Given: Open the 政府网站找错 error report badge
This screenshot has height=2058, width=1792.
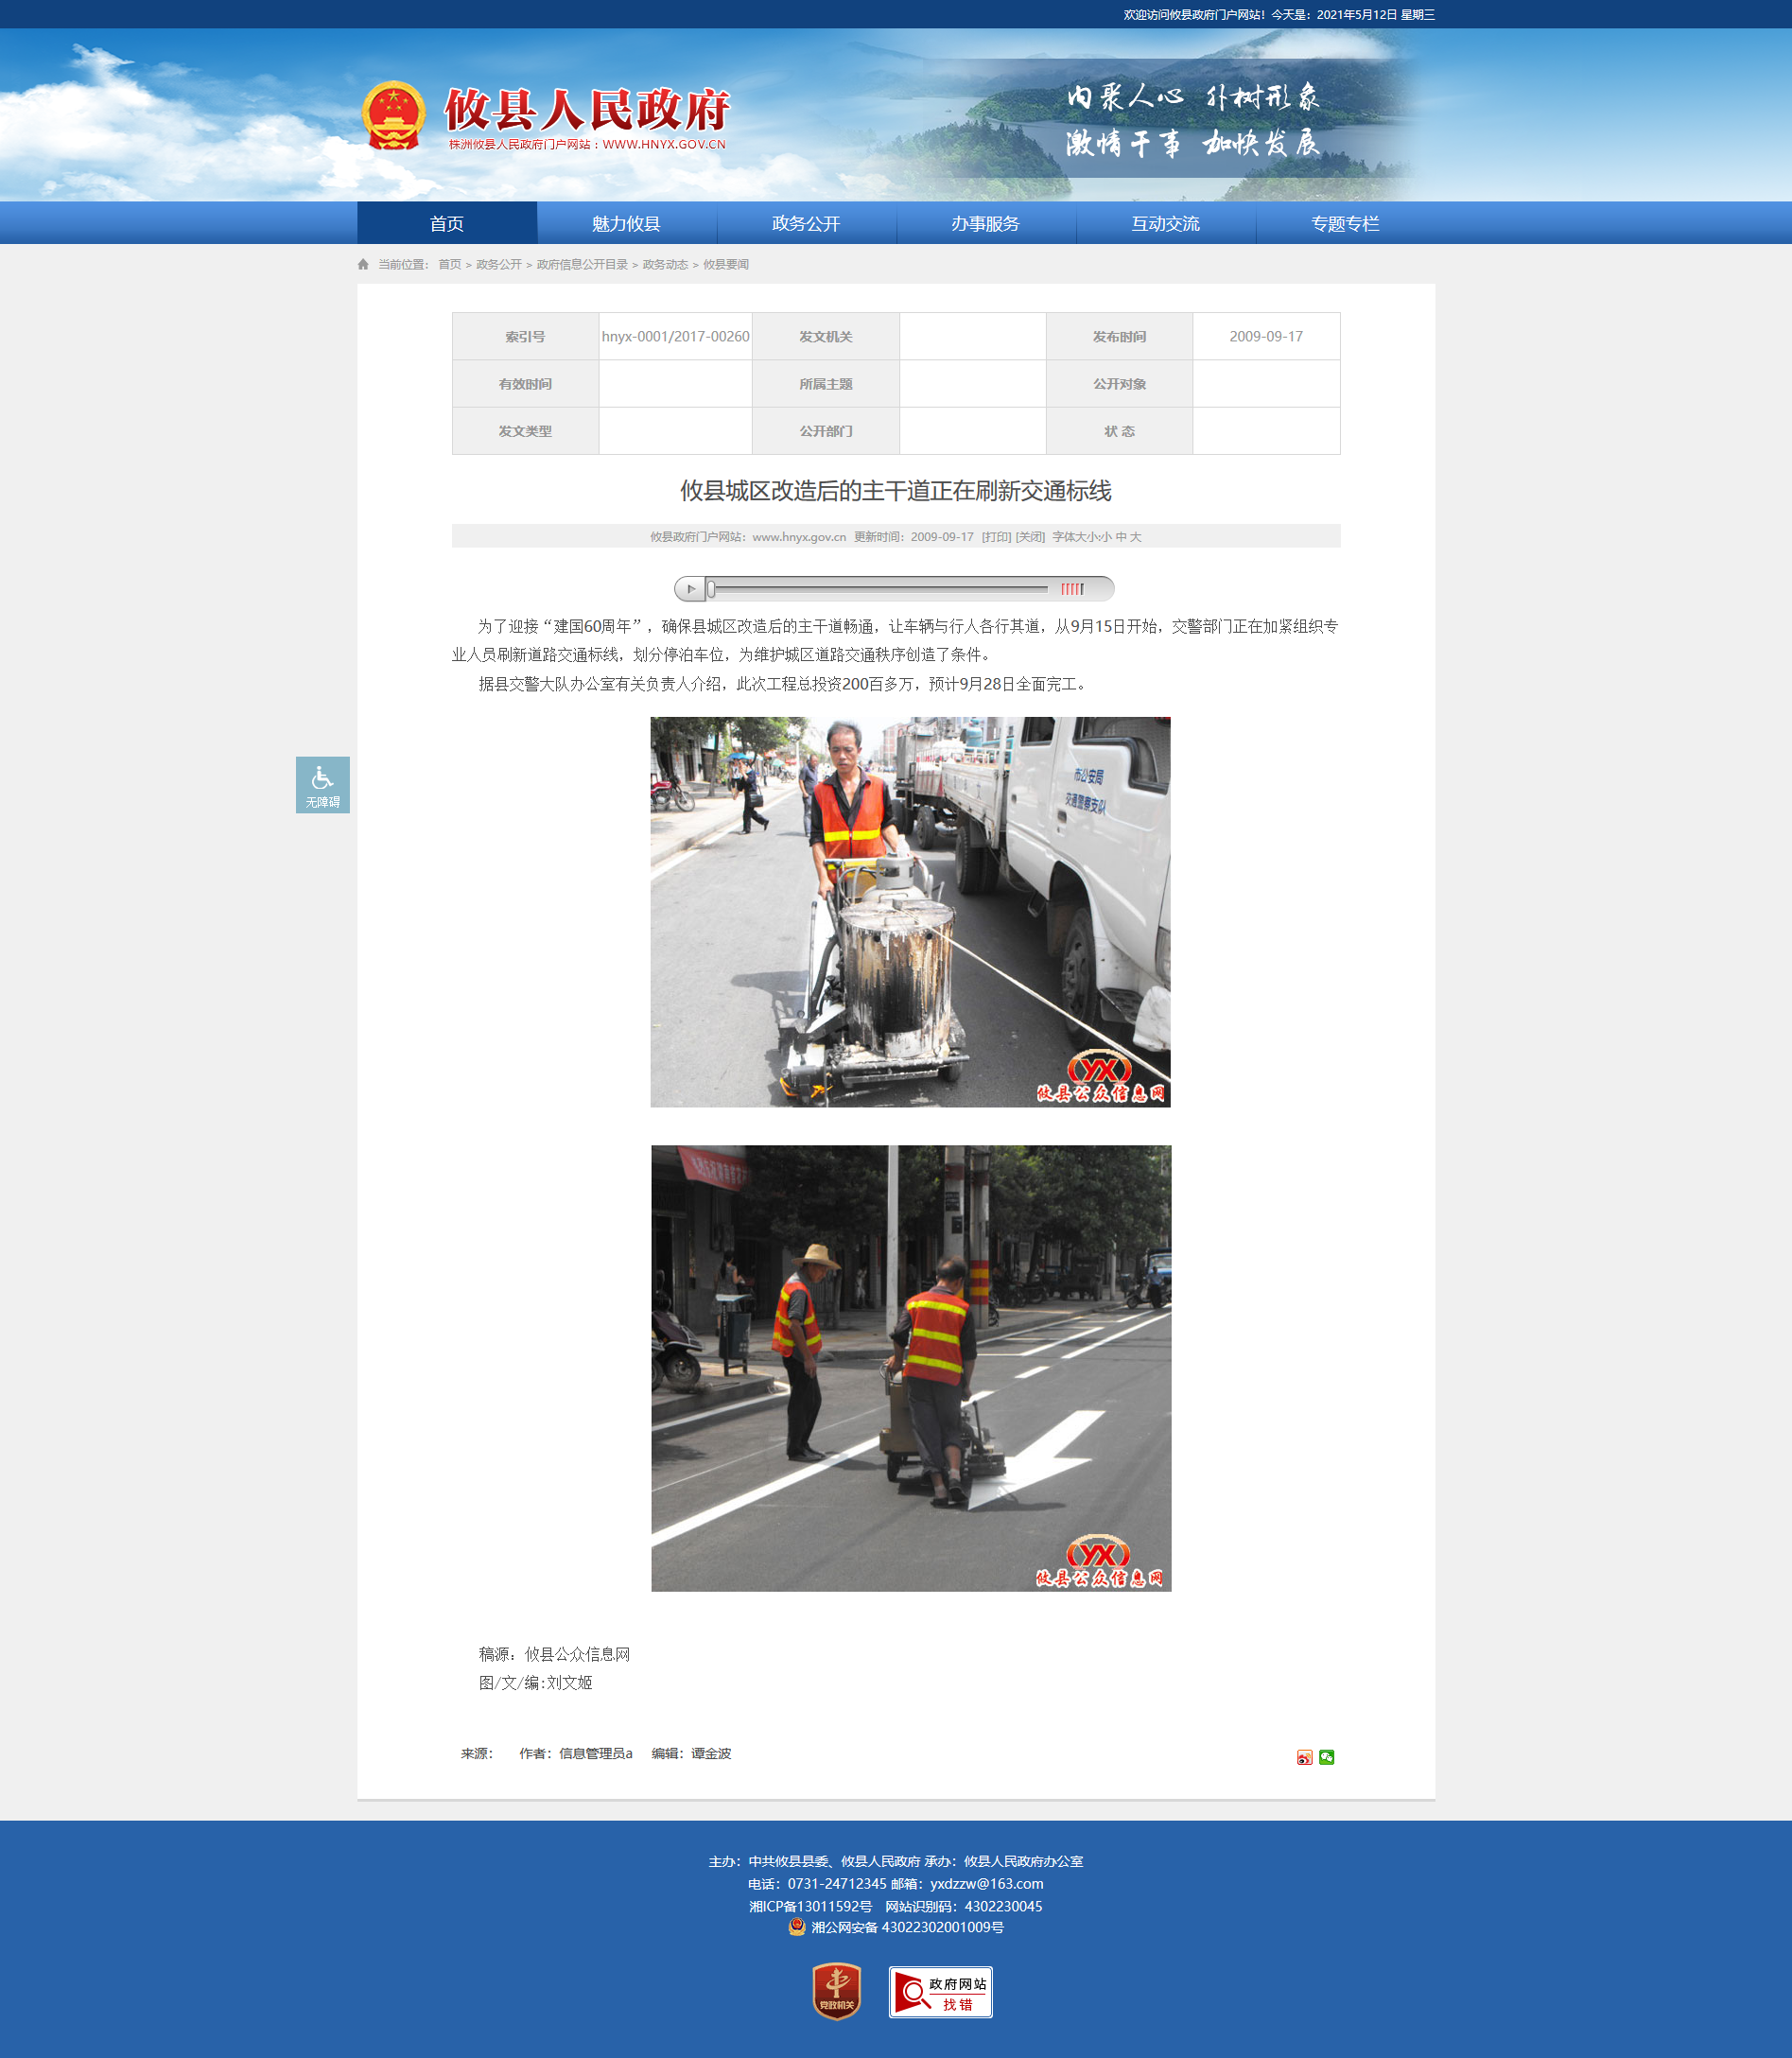Looking at the screenshot, I should (x=940, y=1992).
